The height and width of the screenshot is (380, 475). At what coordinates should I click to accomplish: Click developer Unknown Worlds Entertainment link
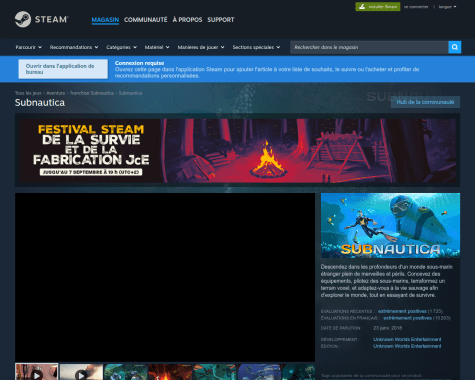click(x=407, y=339)
